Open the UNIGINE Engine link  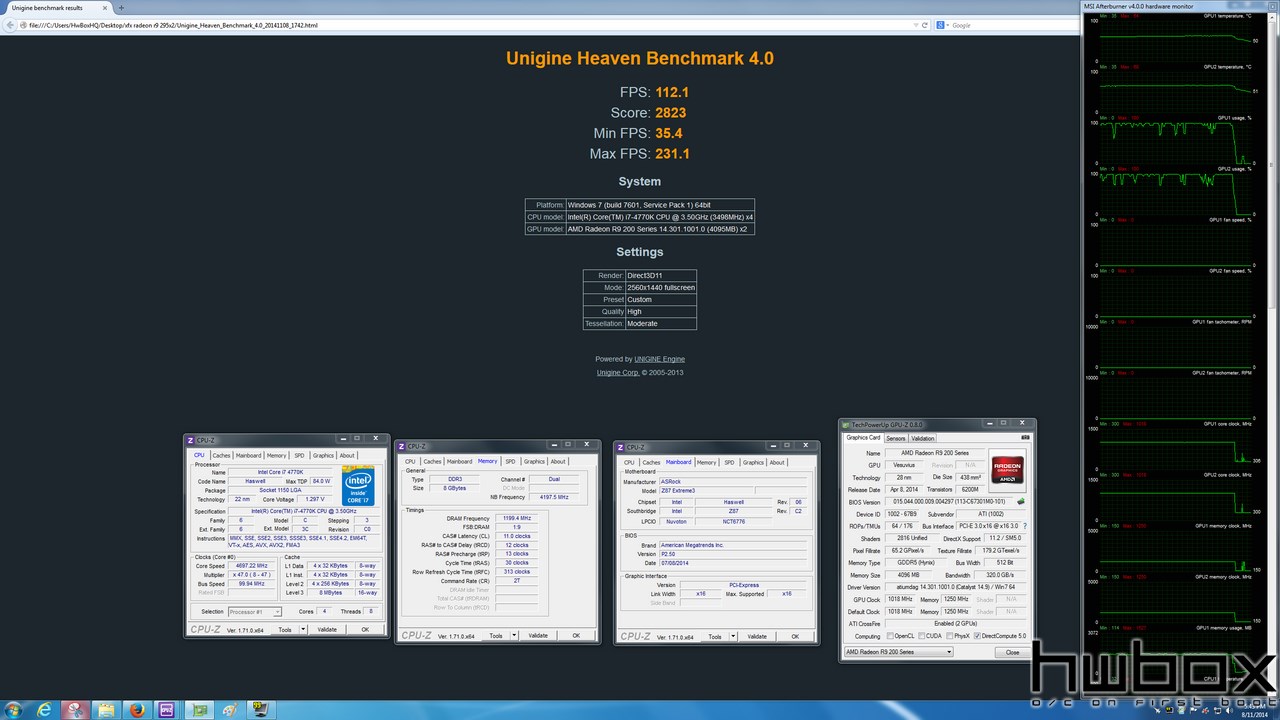660,359
